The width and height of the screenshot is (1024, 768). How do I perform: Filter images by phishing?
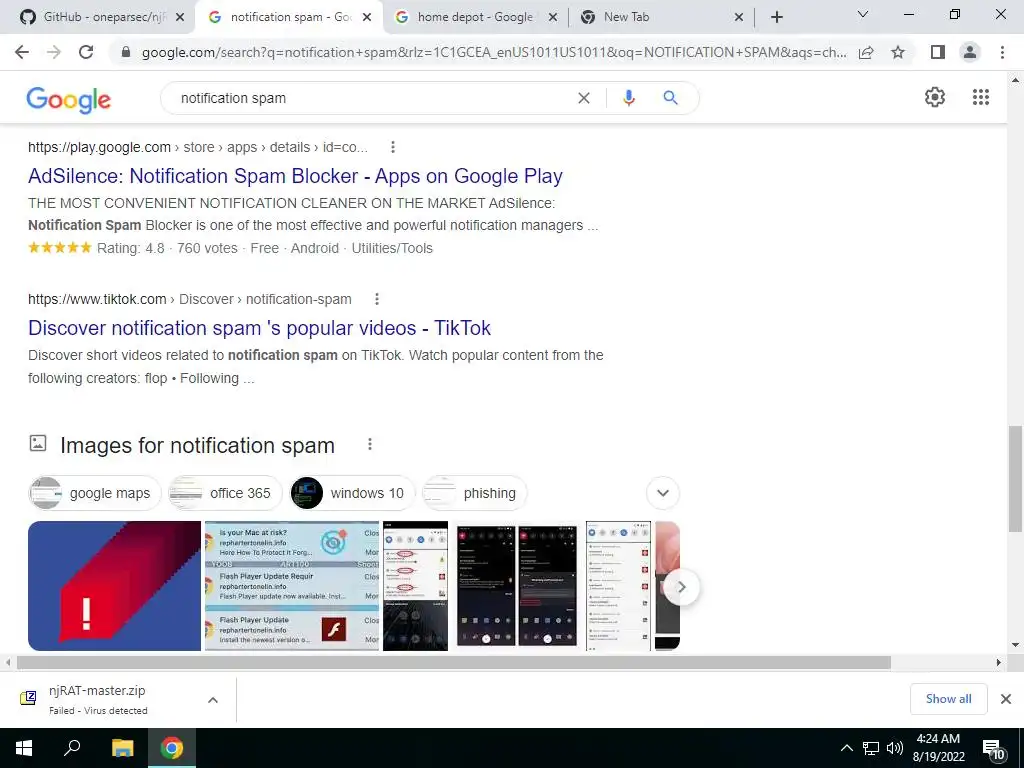coord(474,493)
